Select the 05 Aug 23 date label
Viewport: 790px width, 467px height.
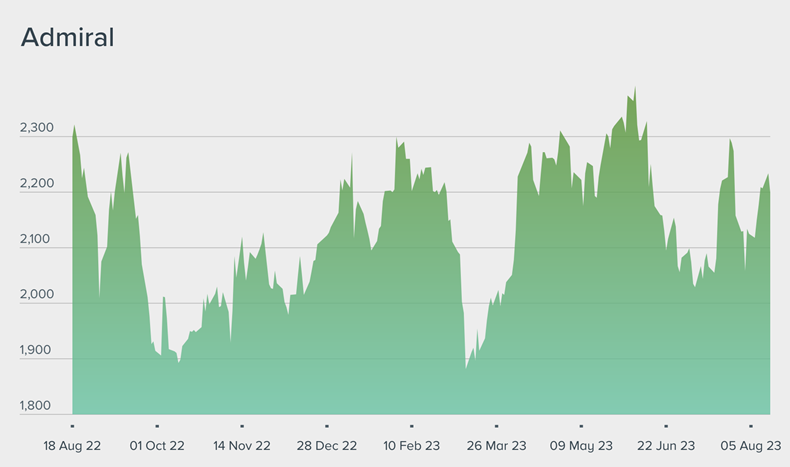tap(751, 446)
